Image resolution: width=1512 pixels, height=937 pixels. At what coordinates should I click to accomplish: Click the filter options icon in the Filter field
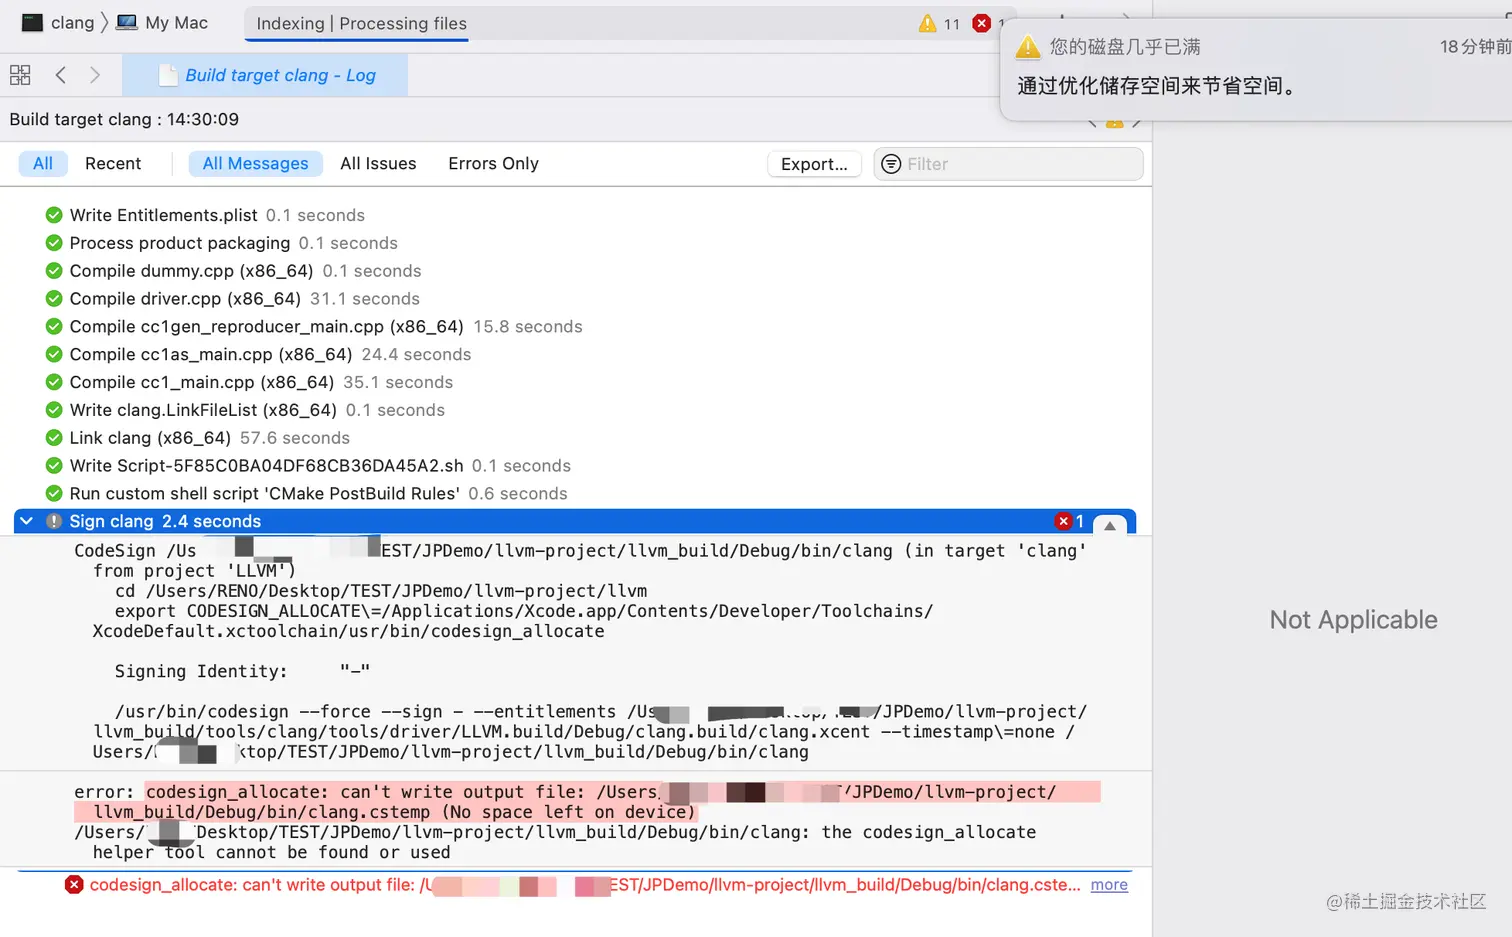891,164
